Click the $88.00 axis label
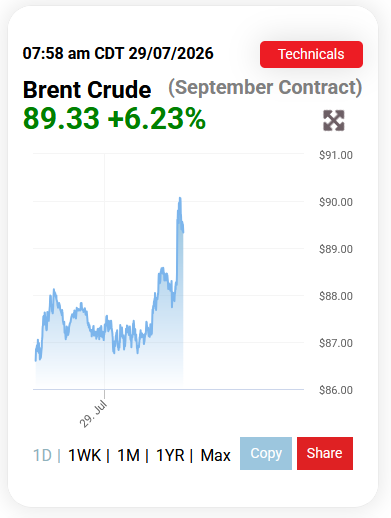This screenshot has width=391, height=518. (336, 296)
